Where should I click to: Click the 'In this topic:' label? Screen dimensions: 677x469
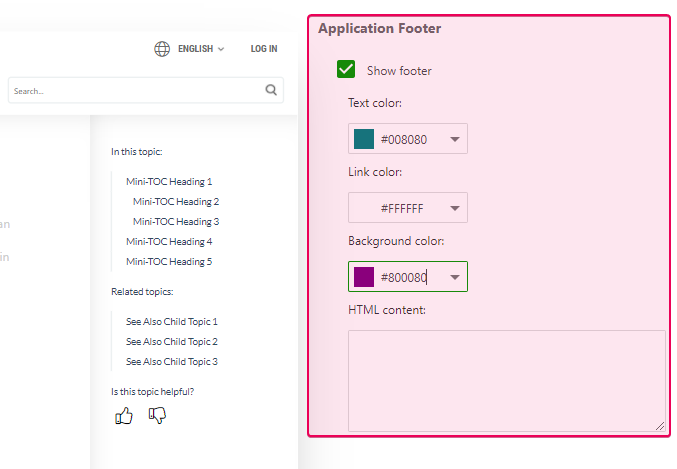pyautogui.click(x=137, y=152)
